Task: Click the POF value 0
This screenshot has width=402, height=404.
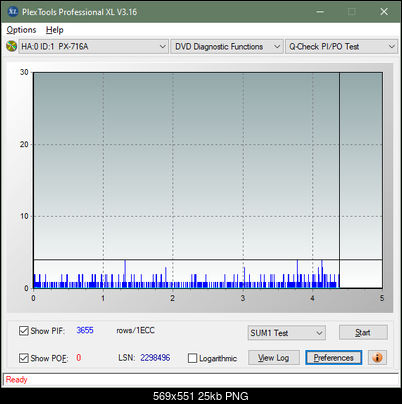Action: click(x=79, y=358)
